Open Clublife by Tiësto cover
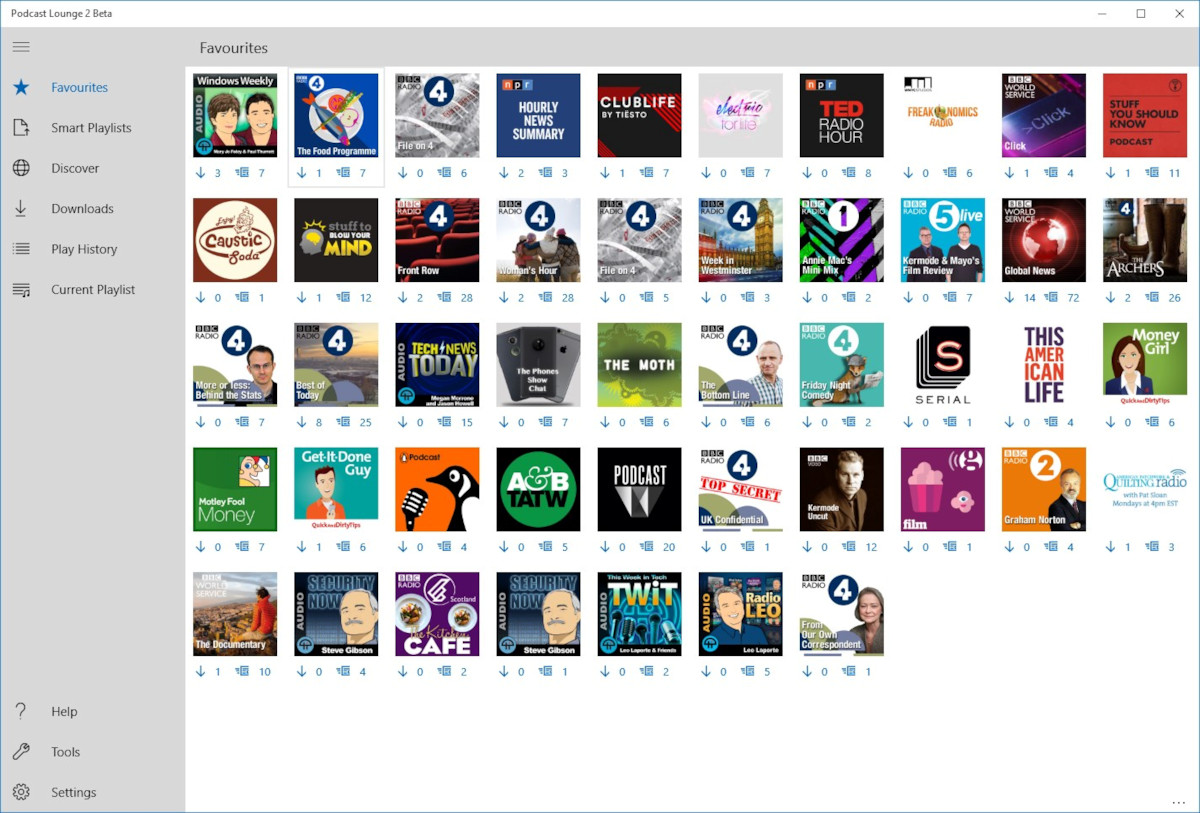 (639, 115)
